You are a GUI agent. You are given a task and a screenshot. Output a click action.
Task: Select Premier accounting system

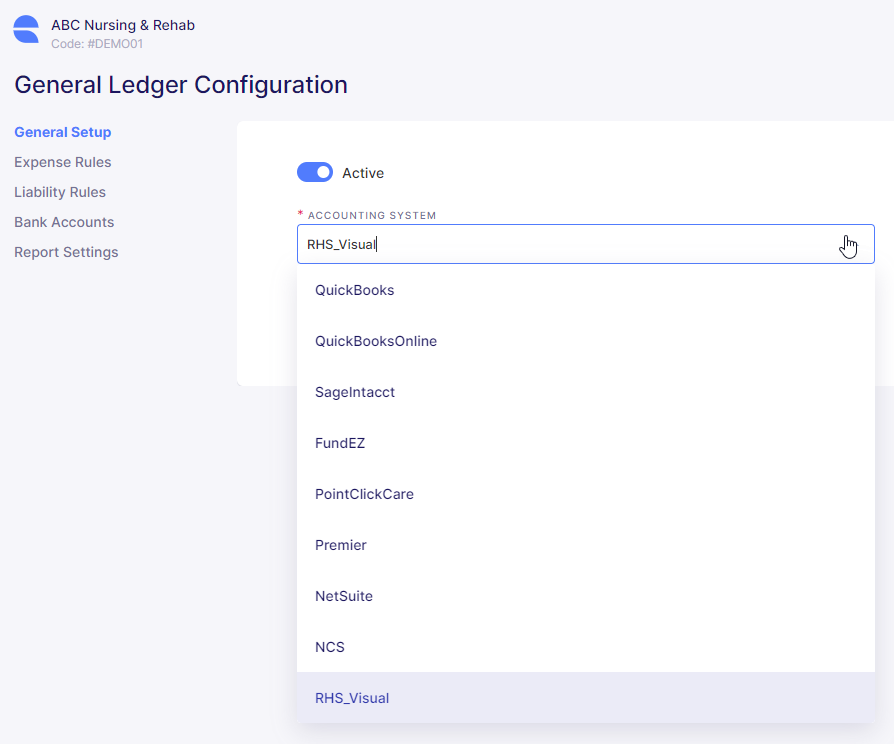pyautogui.click(x=586, y=545)
